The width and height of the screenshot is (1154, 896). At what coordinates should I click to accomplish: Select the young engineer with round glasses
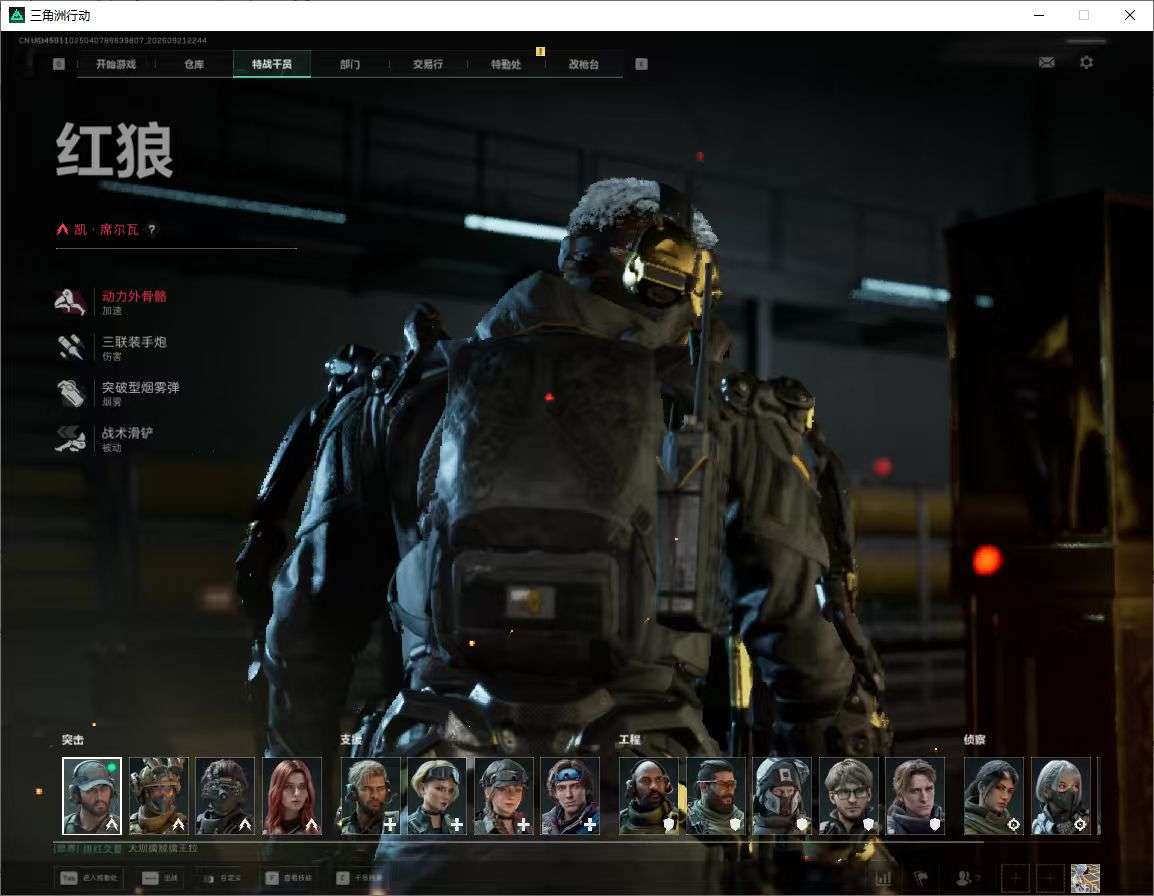(x=849, y=796)
